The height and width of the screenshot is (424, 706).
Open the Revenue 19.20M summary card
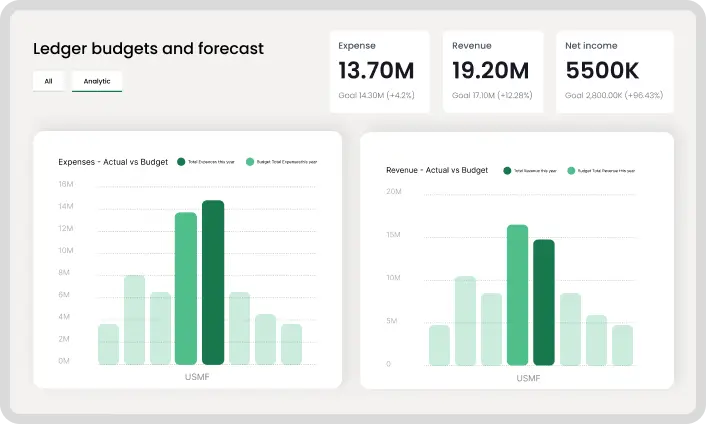click(x=493, y=71)
